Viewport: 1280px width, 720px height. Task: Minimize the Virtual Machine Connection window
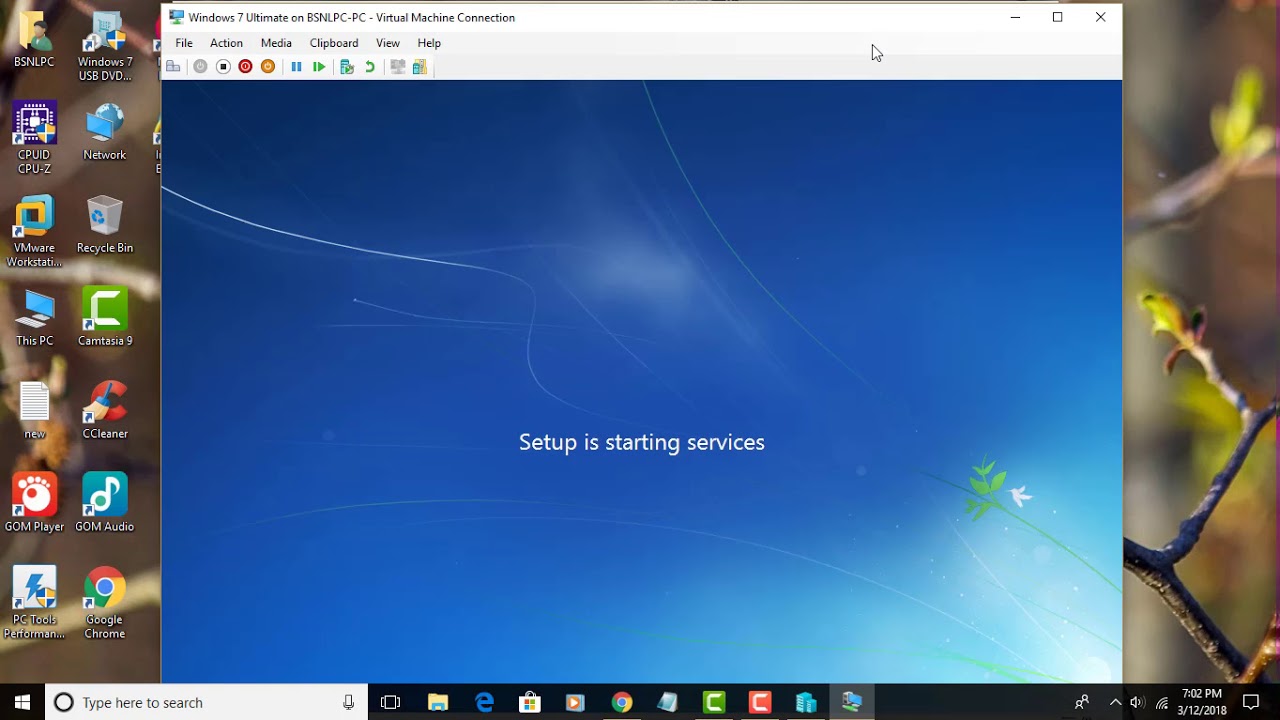click(1015, 17)
